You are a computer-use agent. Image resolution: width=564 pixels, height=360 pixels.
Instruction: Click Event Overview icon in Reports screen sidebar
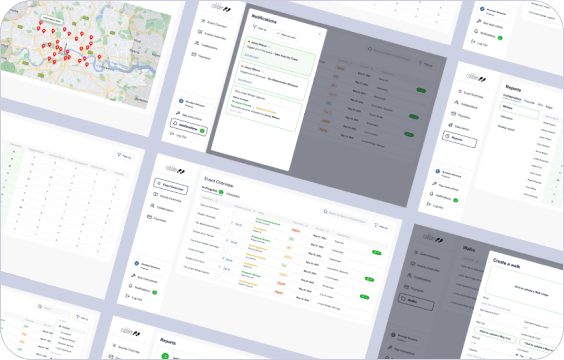click(460, 92)
